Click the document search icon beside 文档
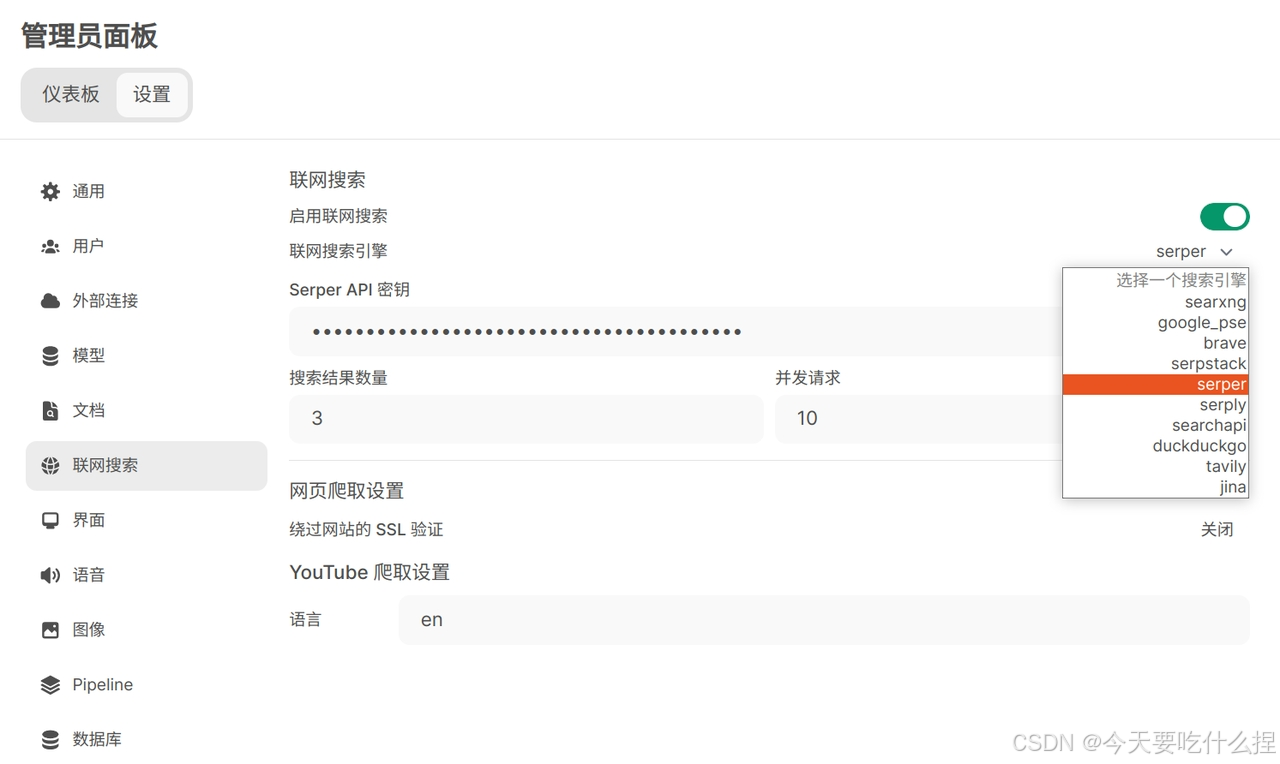 pos(50,411)
